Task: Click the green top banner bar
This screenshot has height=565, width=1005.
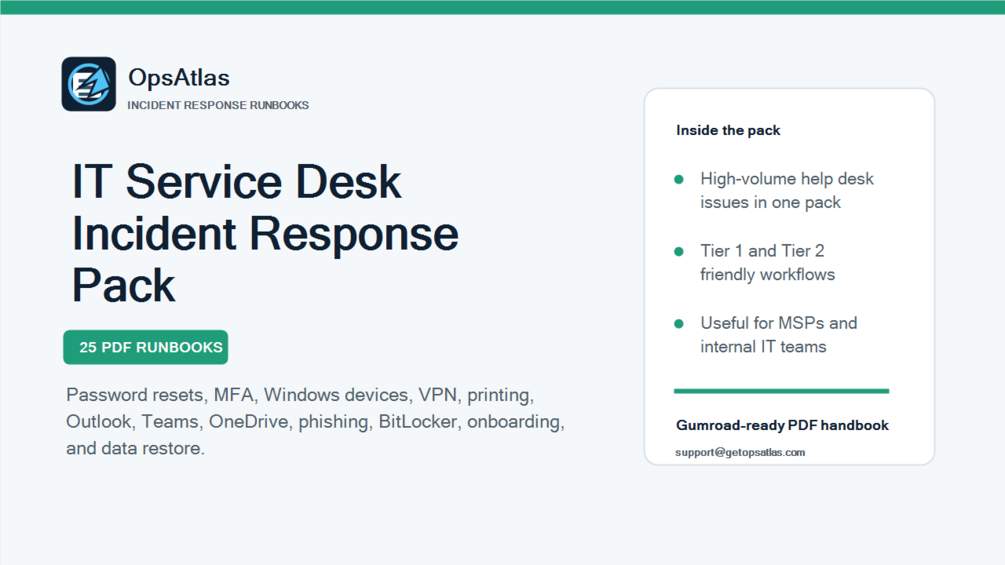Action: [502, 7]
